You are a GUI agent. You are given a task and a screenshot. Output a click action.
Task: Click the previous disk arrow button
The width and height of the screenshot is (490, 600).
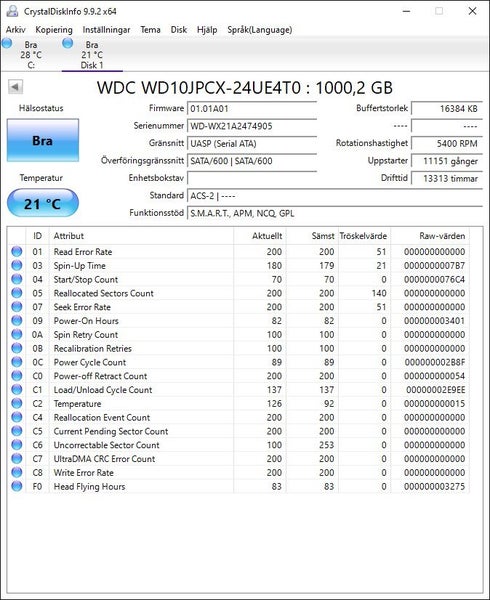(x=16, y=87)
